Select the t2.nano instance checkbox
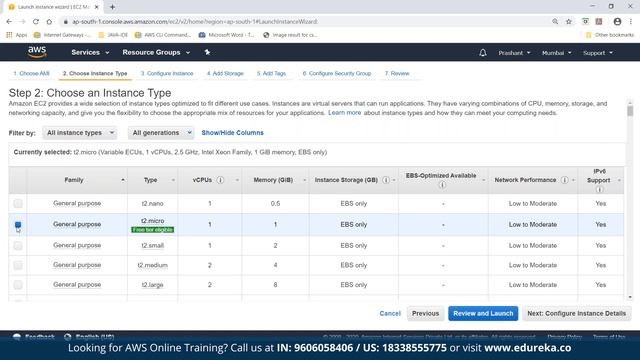Viewport: 640px width, 360px height. (x=18, y=203)
